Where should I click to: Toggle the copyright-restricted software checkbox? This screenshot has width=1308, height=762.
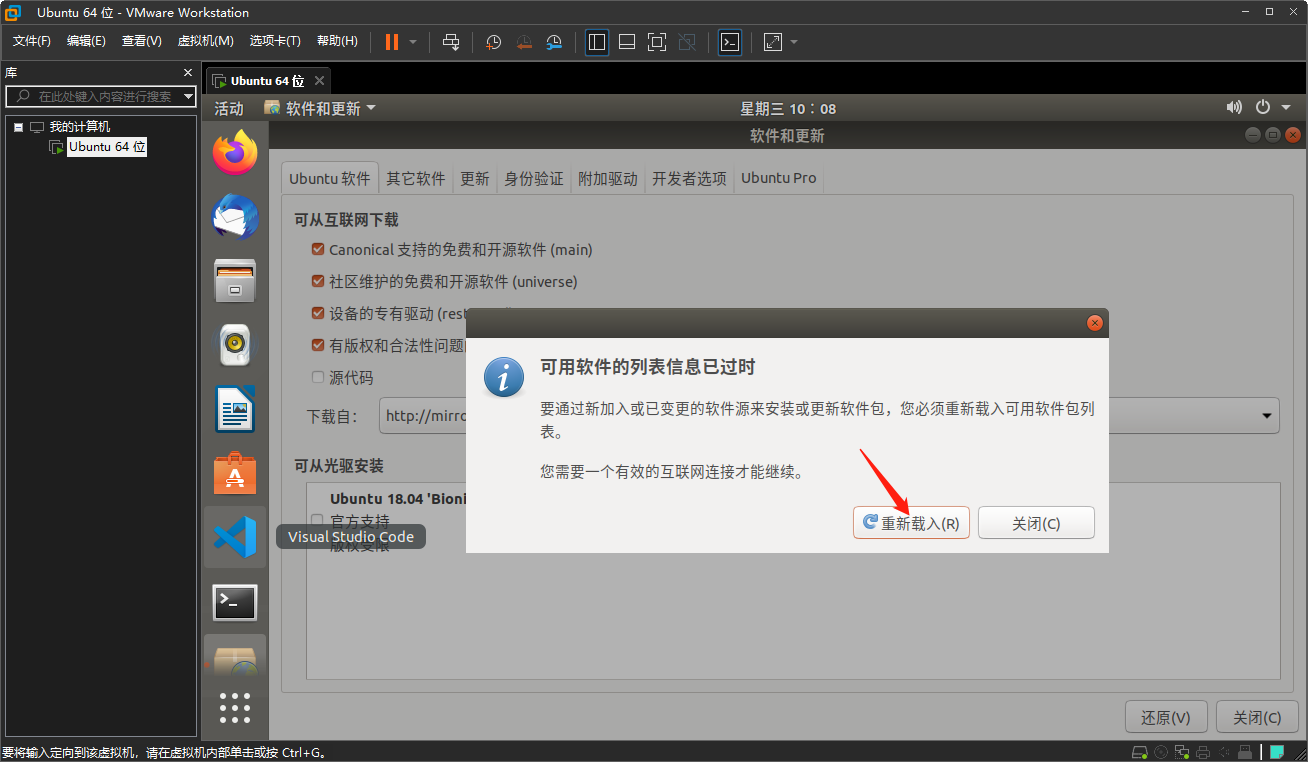tap(318, 345)
